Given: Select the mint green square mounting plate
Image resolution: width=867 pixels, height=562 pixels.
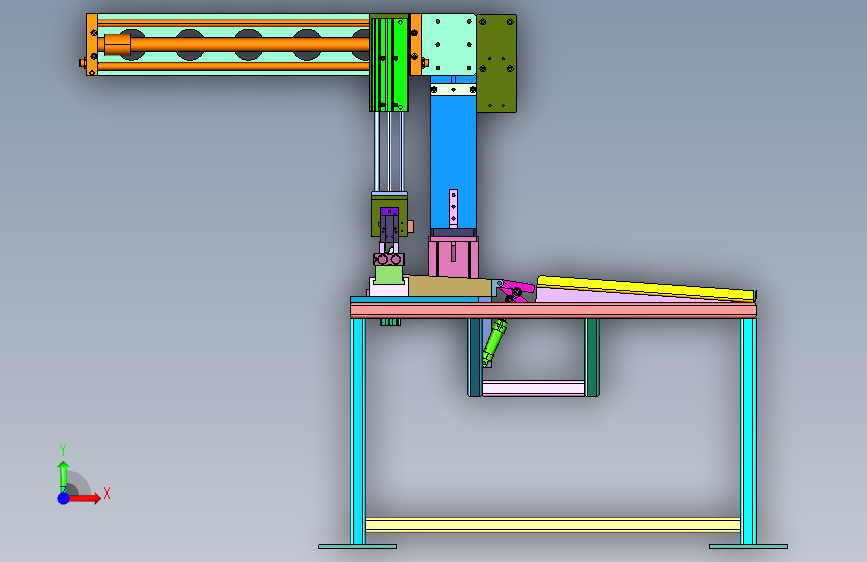Looking at the screenshot, I should tap(448, 45).
